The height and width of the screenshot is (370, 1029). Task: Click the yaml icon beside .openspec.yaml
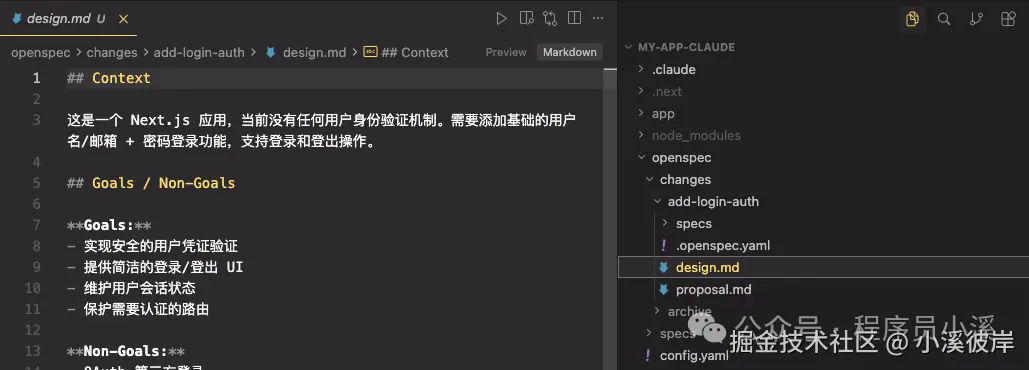[x=663, y=245]
